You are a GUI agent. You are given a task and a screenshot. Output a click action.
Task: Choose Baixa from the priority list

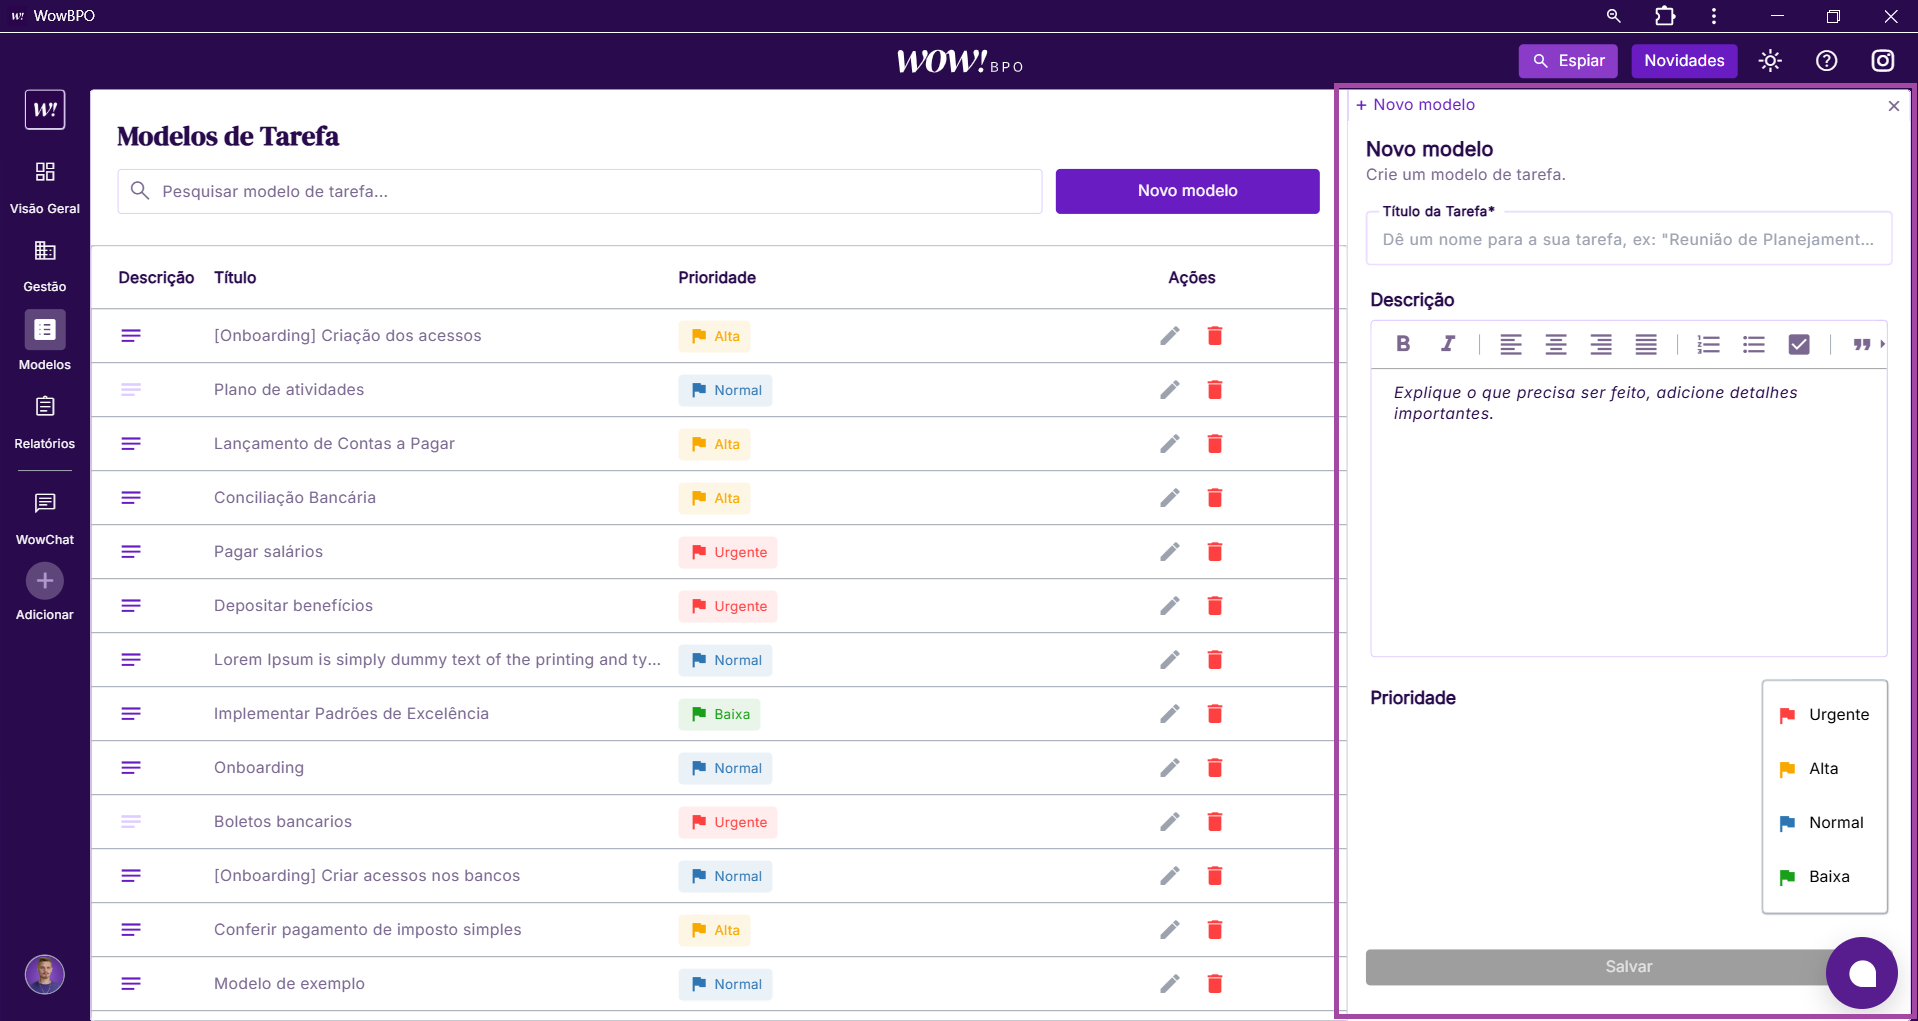pos(1825,877)
